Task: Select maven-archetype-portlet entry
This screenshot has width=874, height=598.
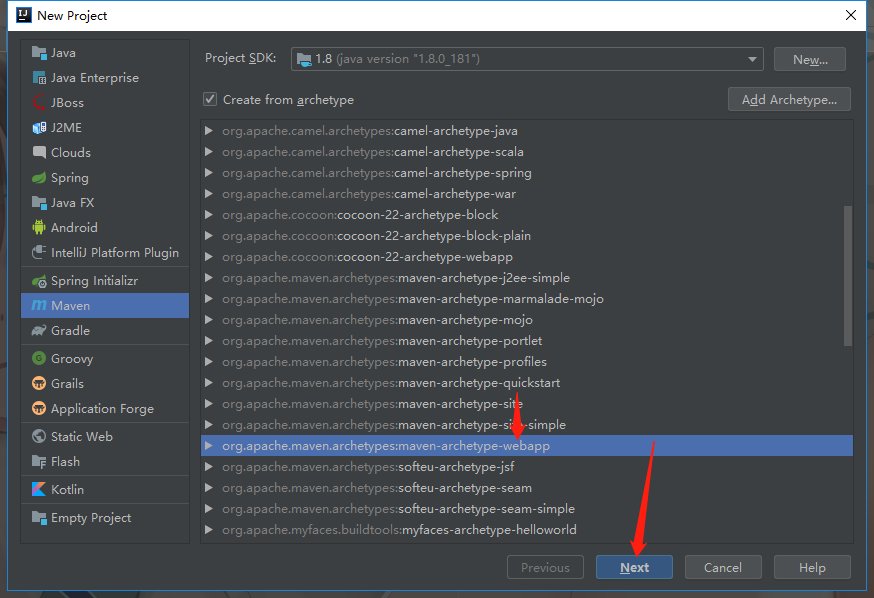Action: coord(527,341)
